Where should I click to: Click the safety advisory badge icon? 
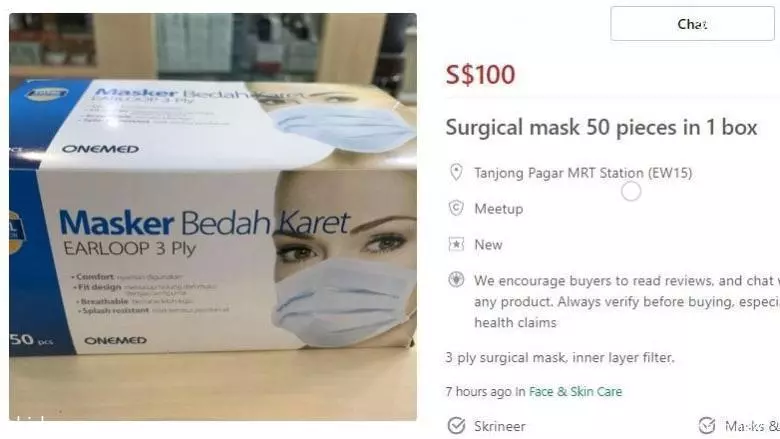coord(456,280)
